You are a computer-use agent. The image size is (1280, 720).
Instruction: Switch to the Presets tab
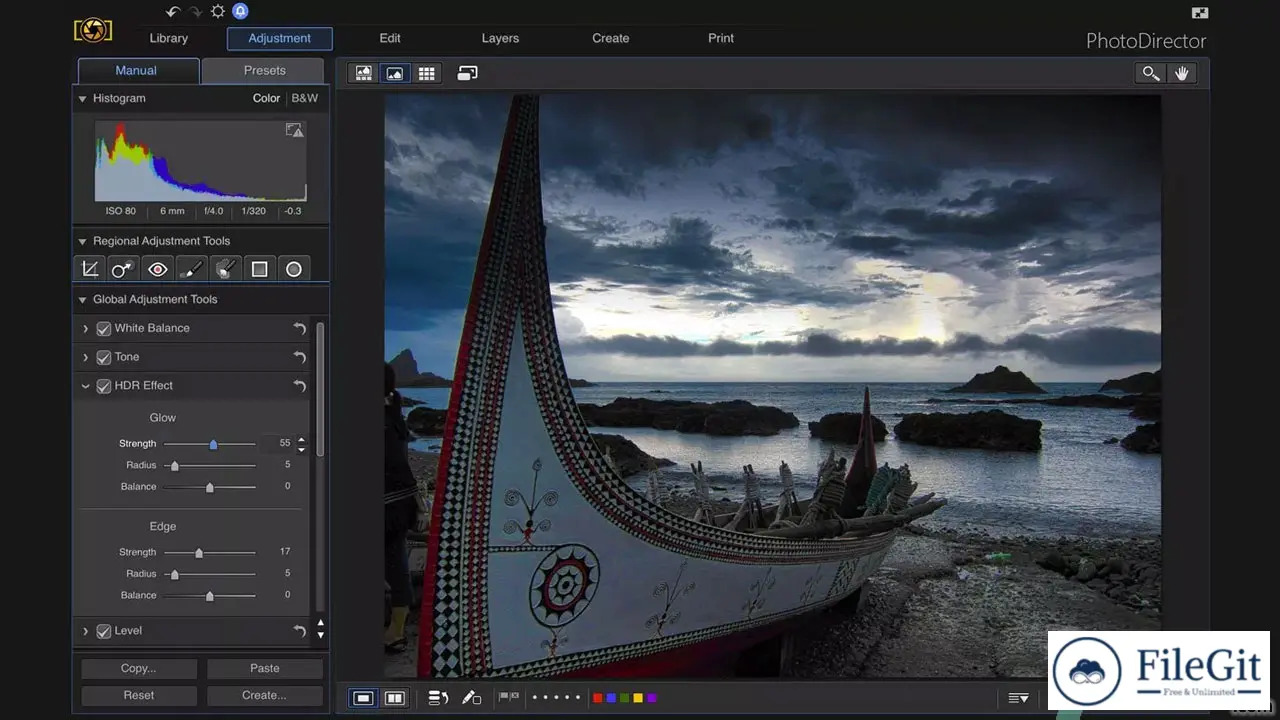(x=264, y=71)
